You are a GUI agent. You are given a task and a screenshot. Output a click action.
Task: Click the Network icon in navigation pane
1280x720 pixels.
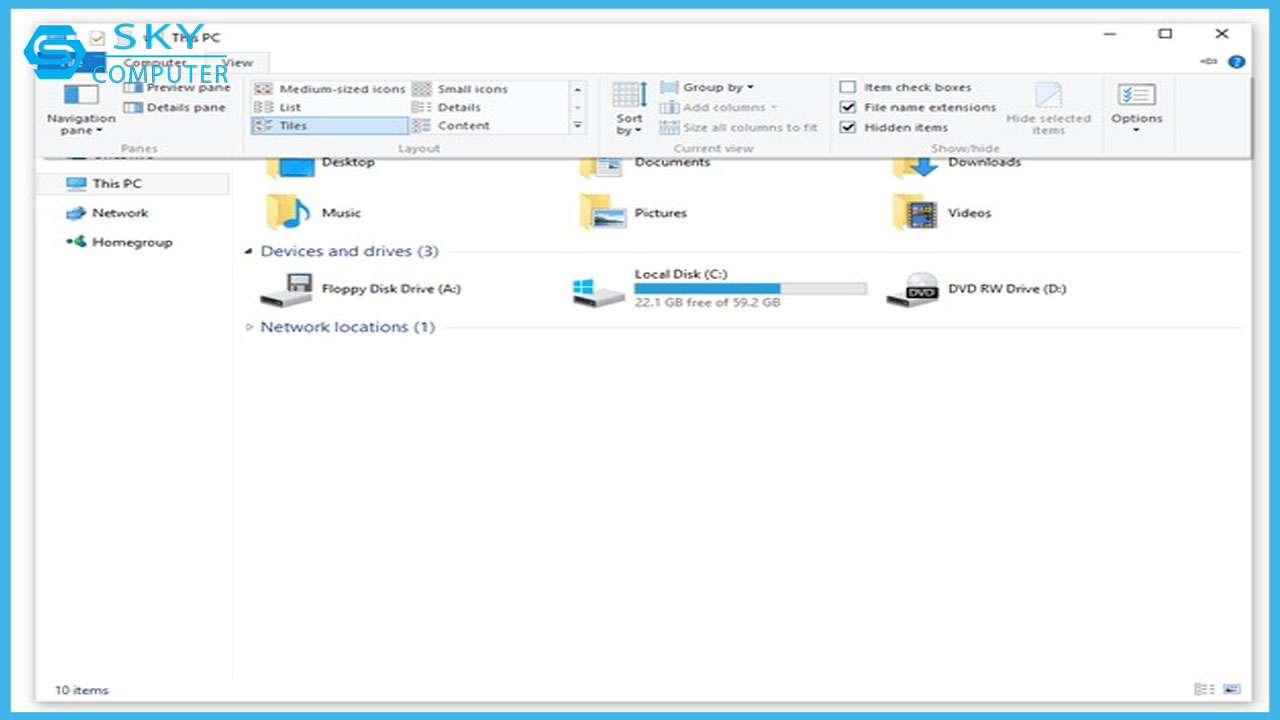[x=77, y=213]
